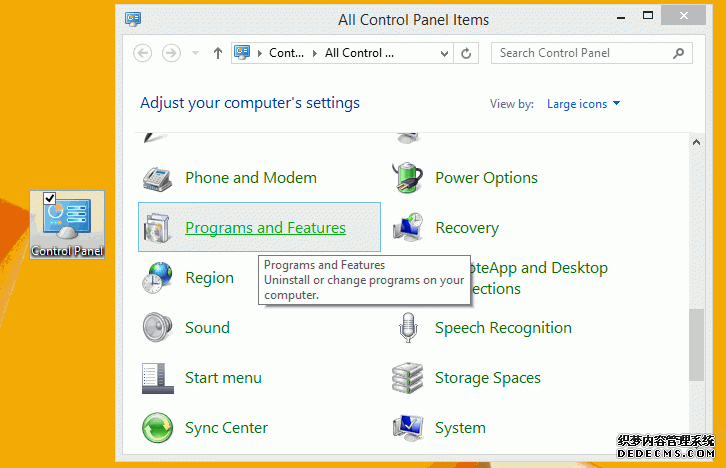
Task: Toggle the checkbox on Control Panel desktop icon
Action: tap(50, 199)
